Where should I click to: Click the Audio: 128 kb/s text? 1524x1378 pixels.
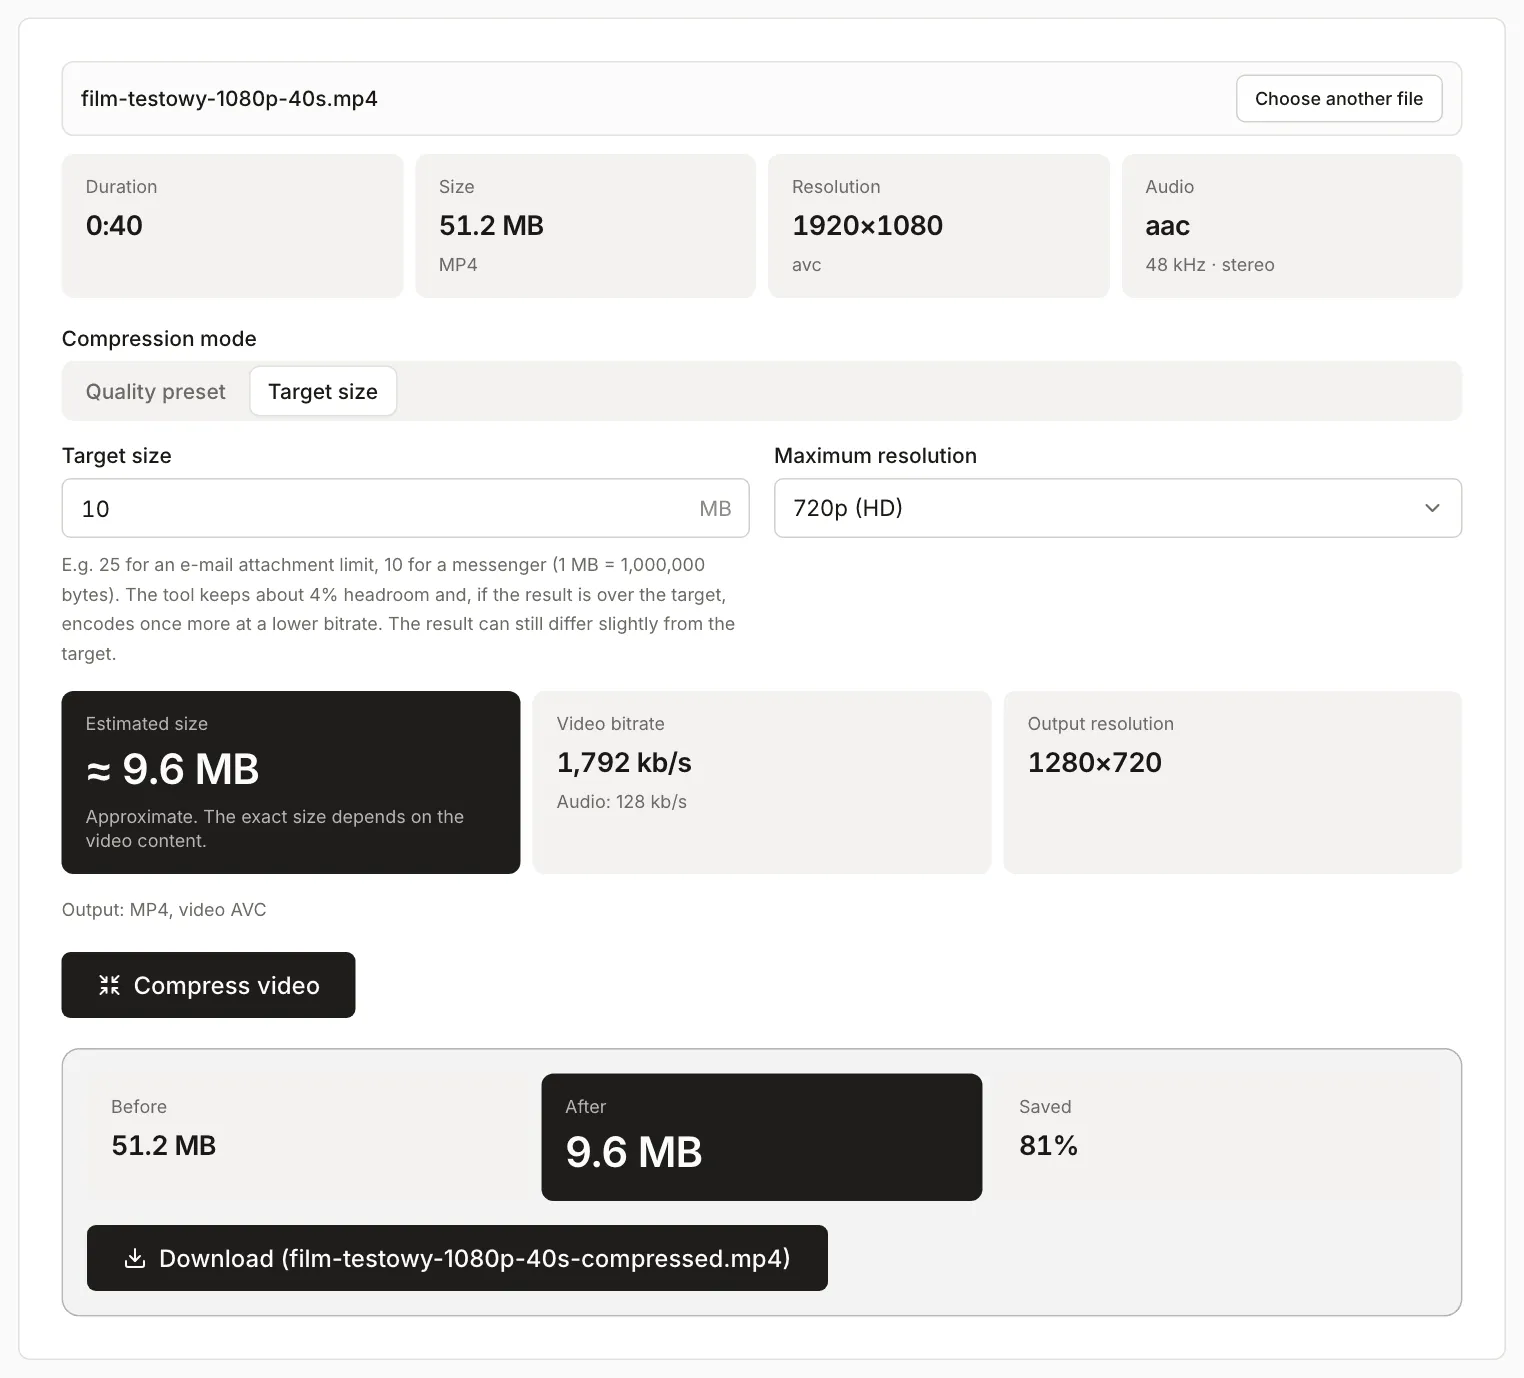click(x=622, y=802)
